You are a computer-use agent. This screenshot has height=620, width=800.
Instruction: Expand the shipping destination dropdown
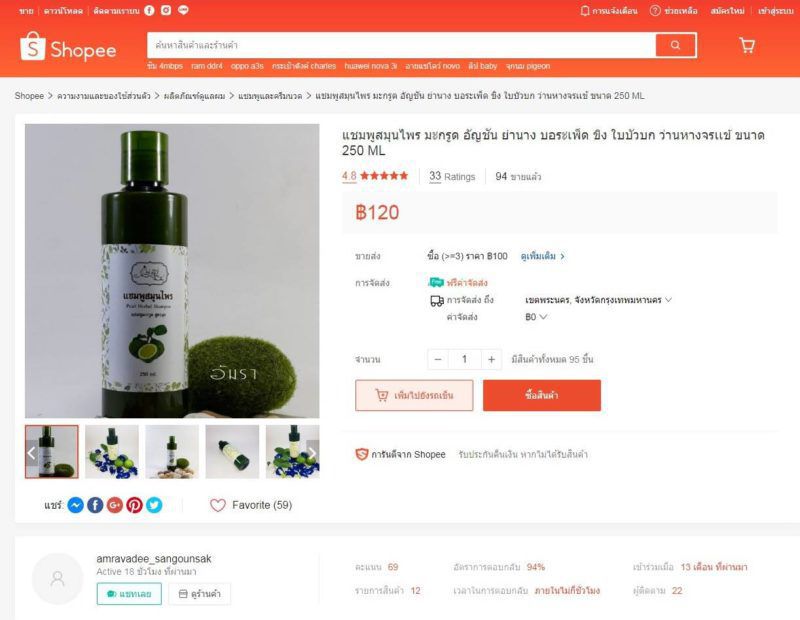tap(598, 300)
